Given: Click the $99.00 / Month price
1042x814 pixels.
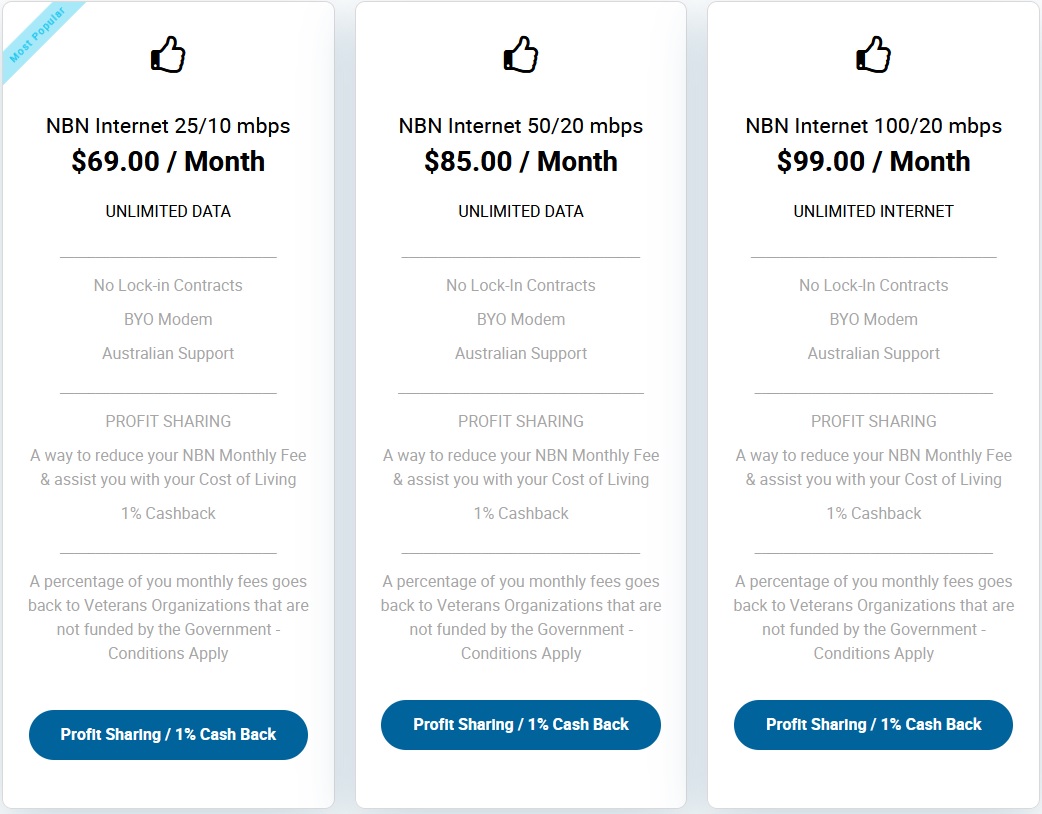Looking at the screenshot, I should (873, 162).
